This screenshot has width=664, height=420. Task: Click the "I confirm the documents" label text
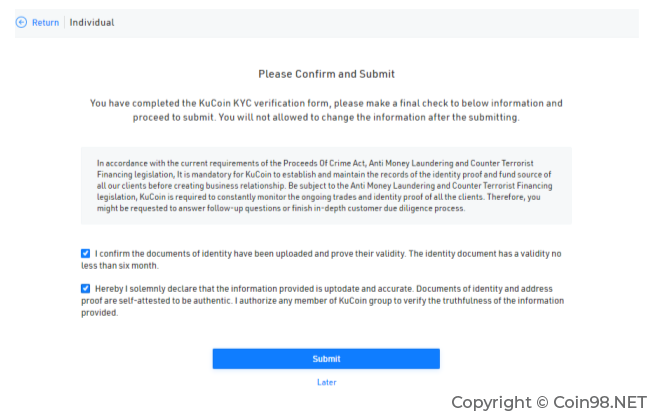321,260
